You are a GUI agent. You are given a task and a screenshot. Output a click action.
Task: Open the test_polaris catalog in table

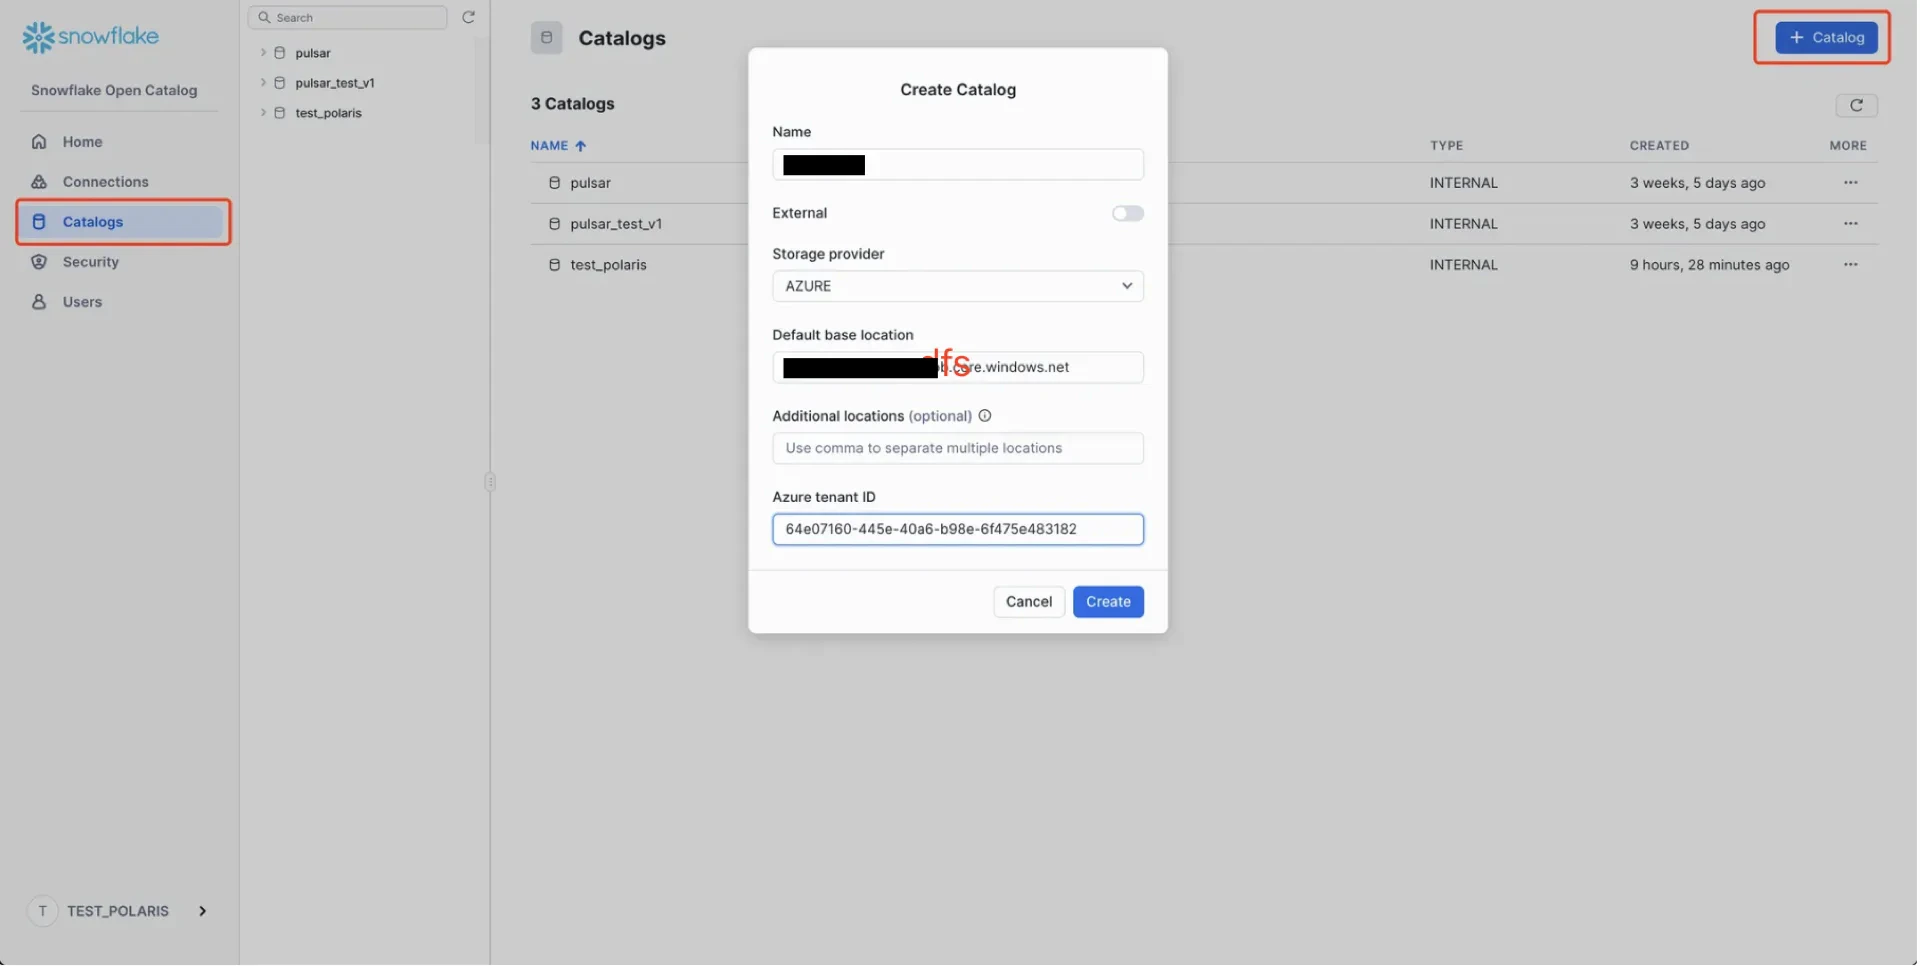pyautogui.click(x=608, y=265)
